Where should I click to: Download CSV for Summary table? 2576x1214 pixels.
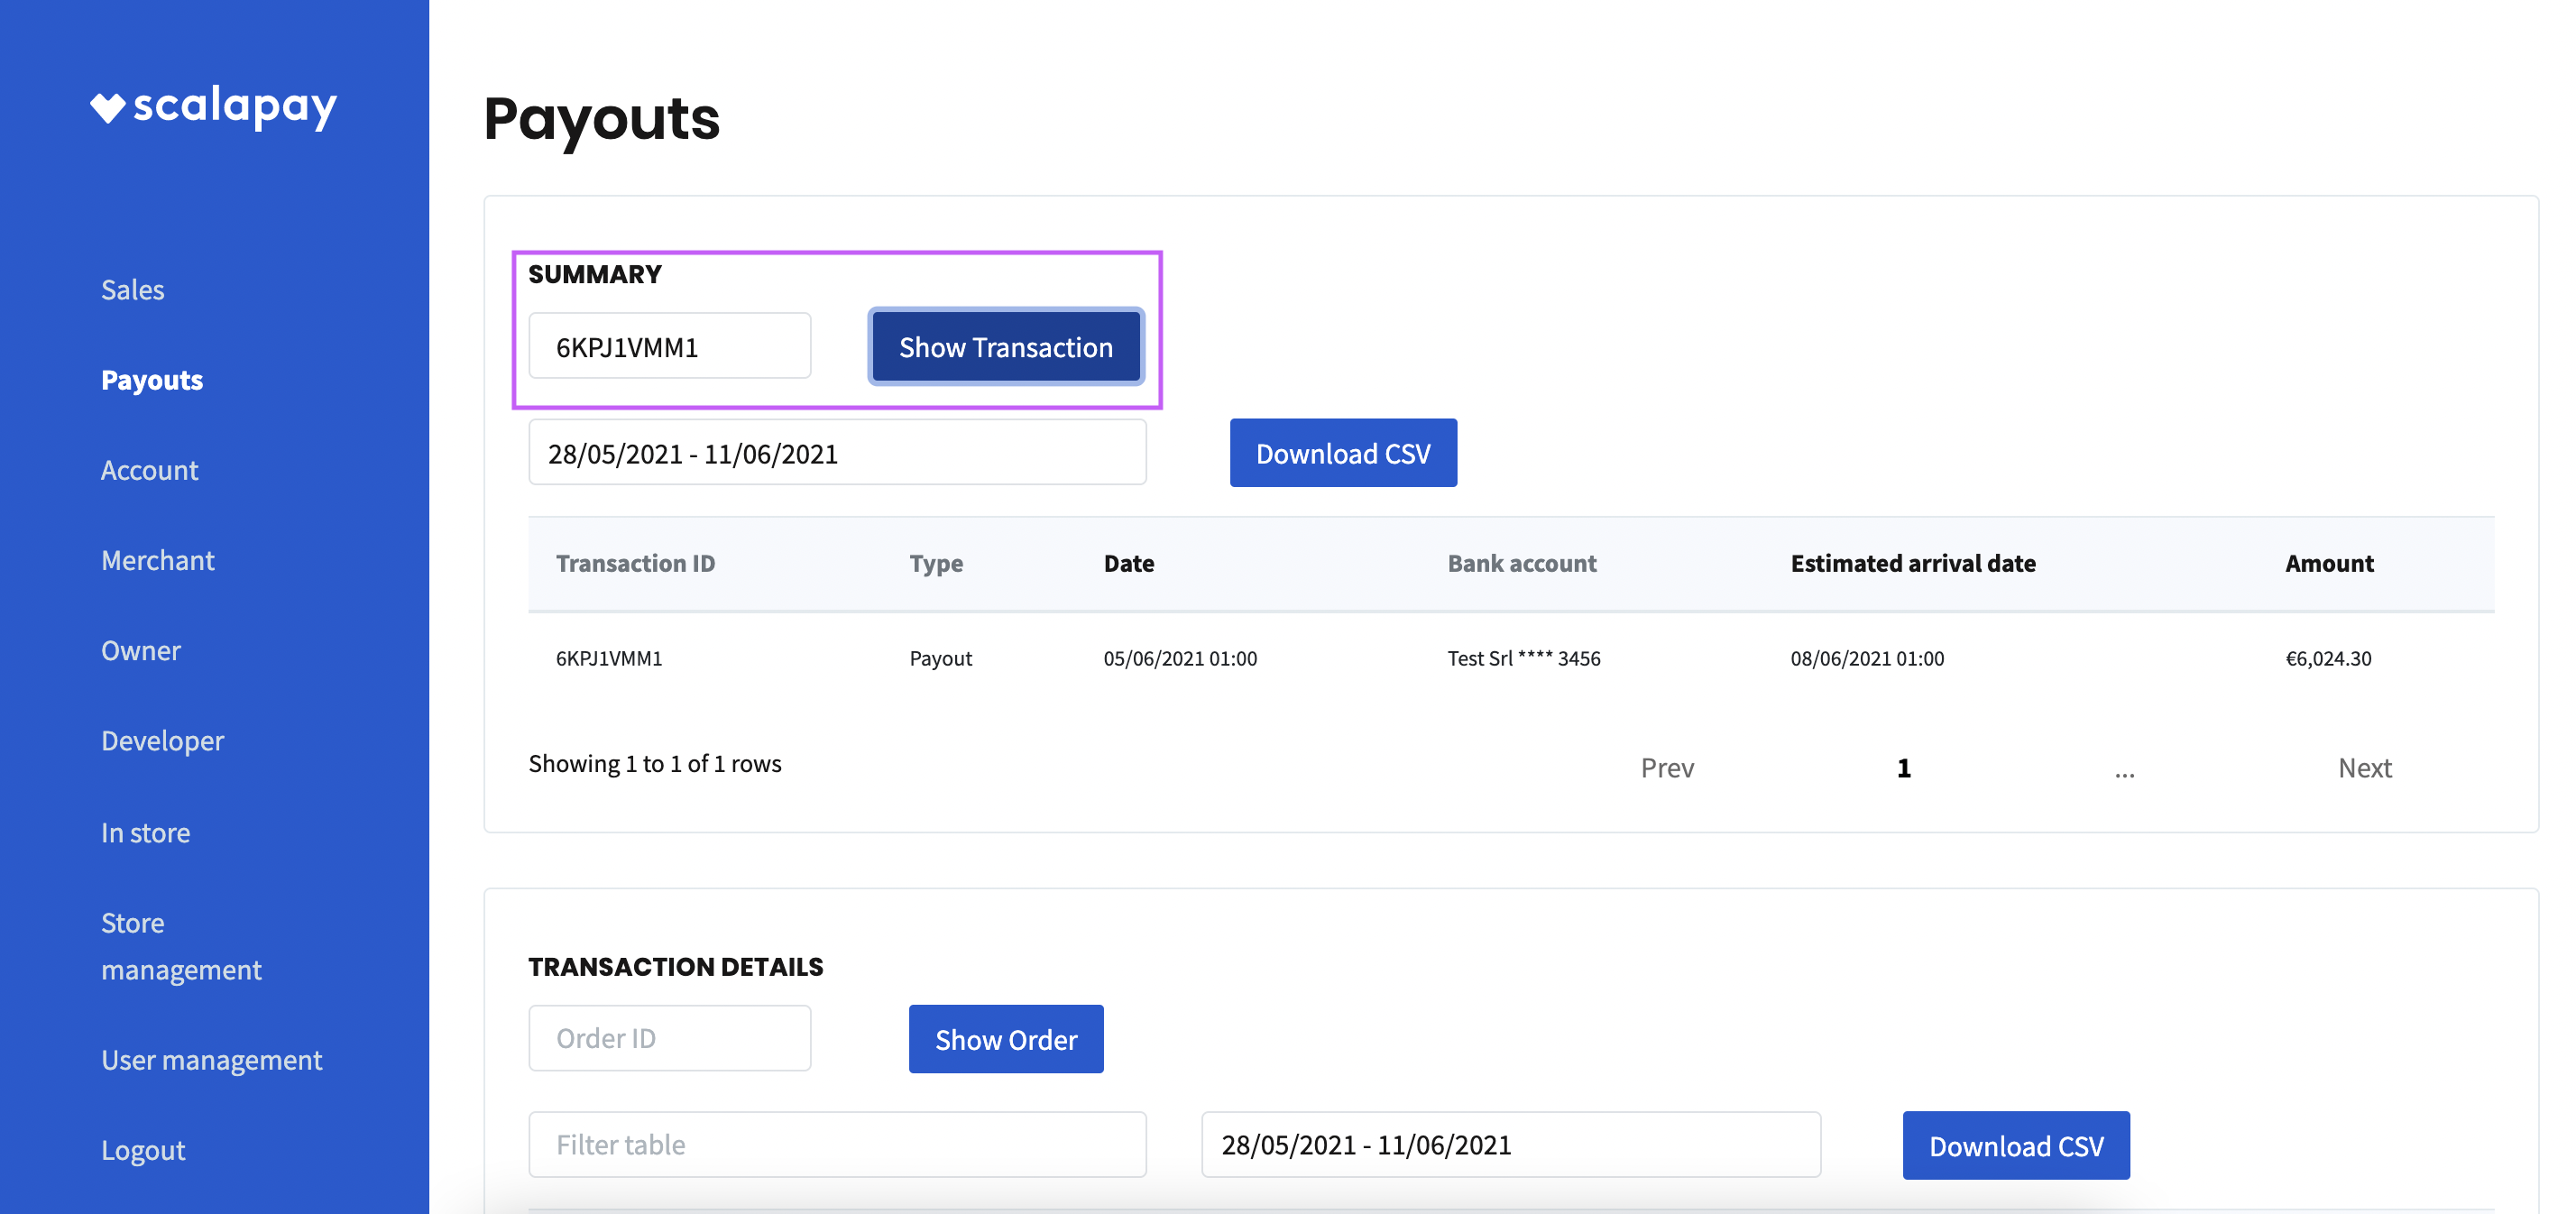1342,454
